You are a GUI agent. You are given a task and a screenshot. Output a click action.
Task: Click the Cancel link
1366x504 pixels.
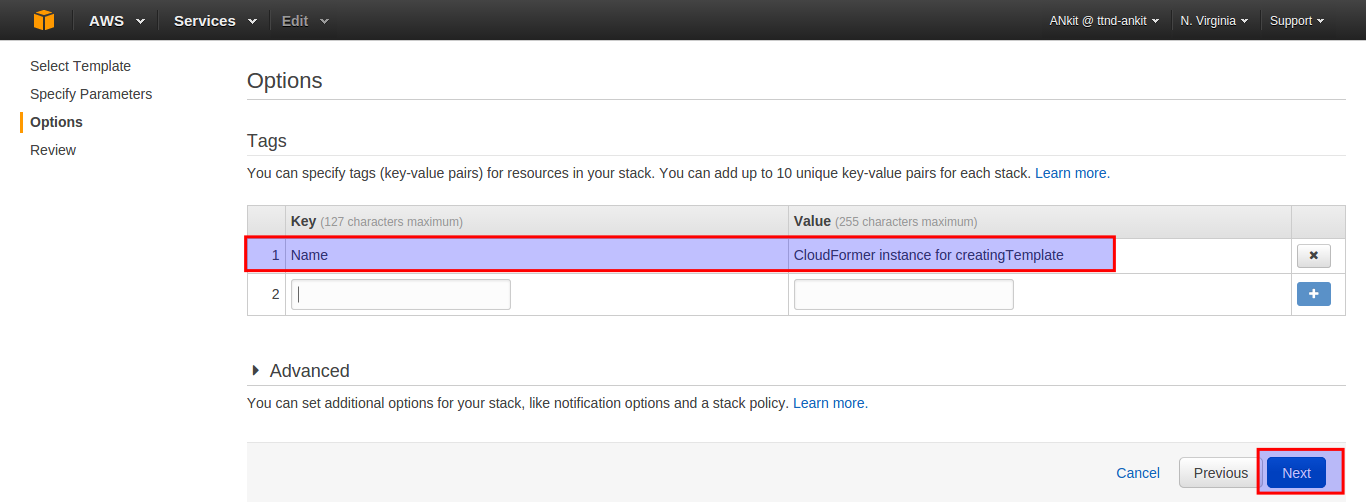1138,473
